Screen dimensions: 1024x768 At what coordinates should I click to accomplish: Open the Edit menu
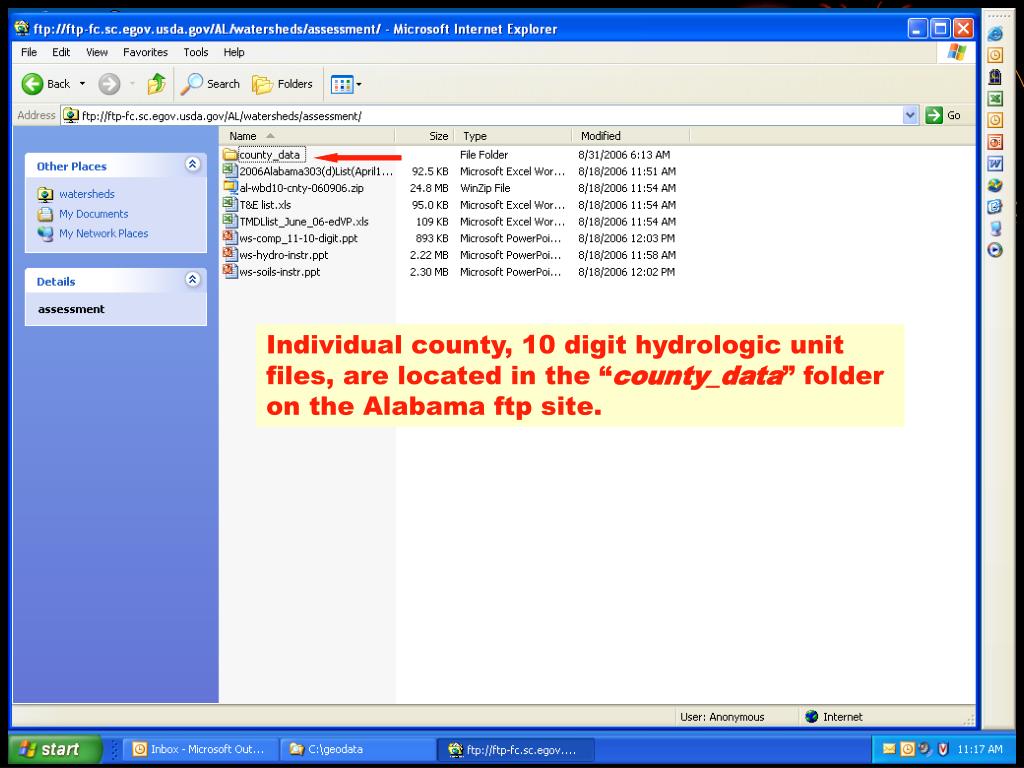click(x=61, y=52)
